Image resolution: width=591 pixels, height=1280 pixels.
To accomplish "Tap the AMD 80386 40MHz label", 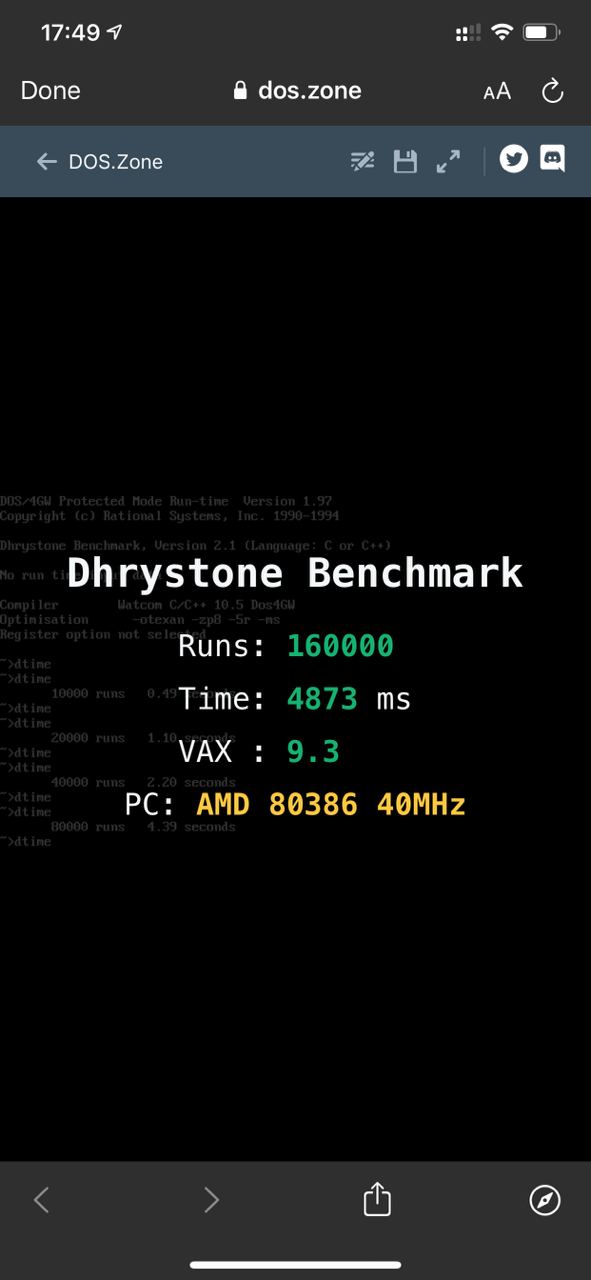I will pos(331,804).
